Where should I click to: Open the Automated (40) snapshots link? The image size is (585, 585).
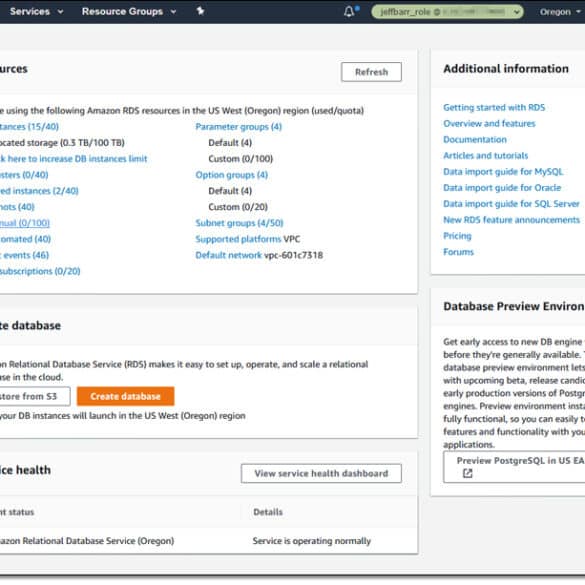tap(25, 239)
